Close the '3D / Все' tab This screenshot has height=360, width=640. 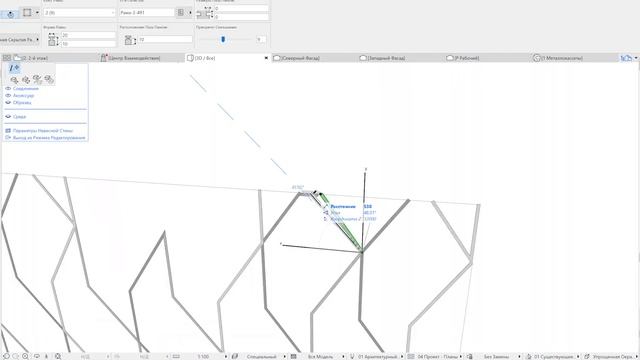click(266, 58)
